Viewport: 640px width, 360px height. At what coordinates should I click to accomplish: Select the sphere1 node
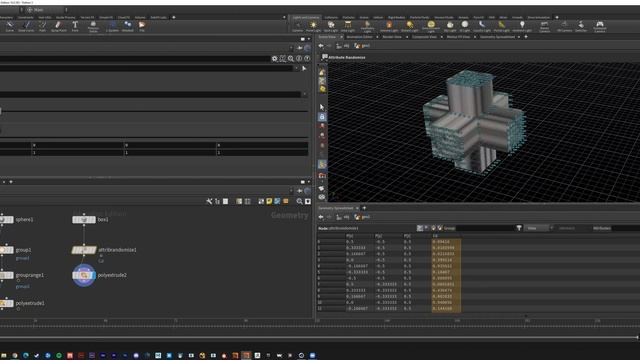coord(7,220)
